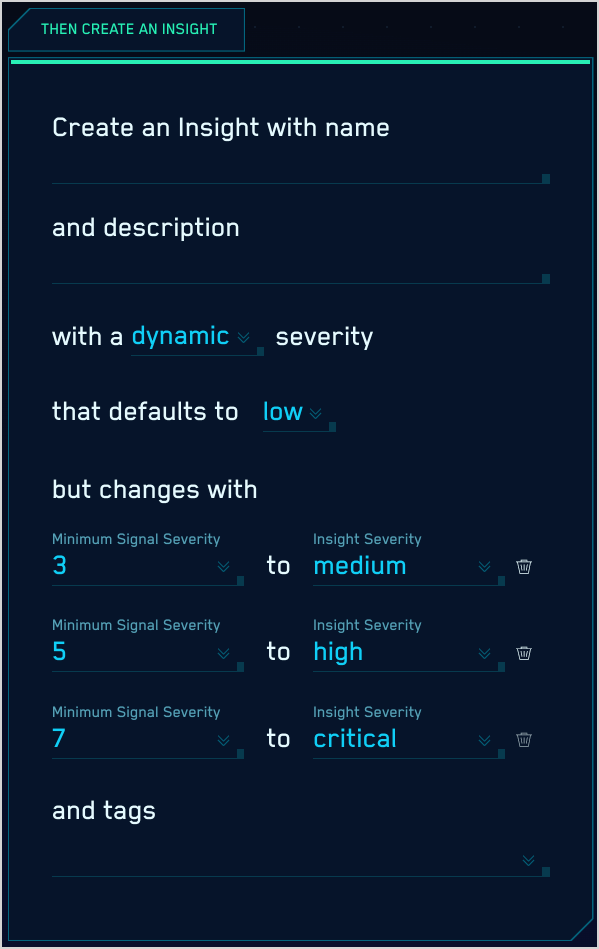Click the 'dynamic' severity text link
The image size is (599, 949).
click(x=179, y=337)
